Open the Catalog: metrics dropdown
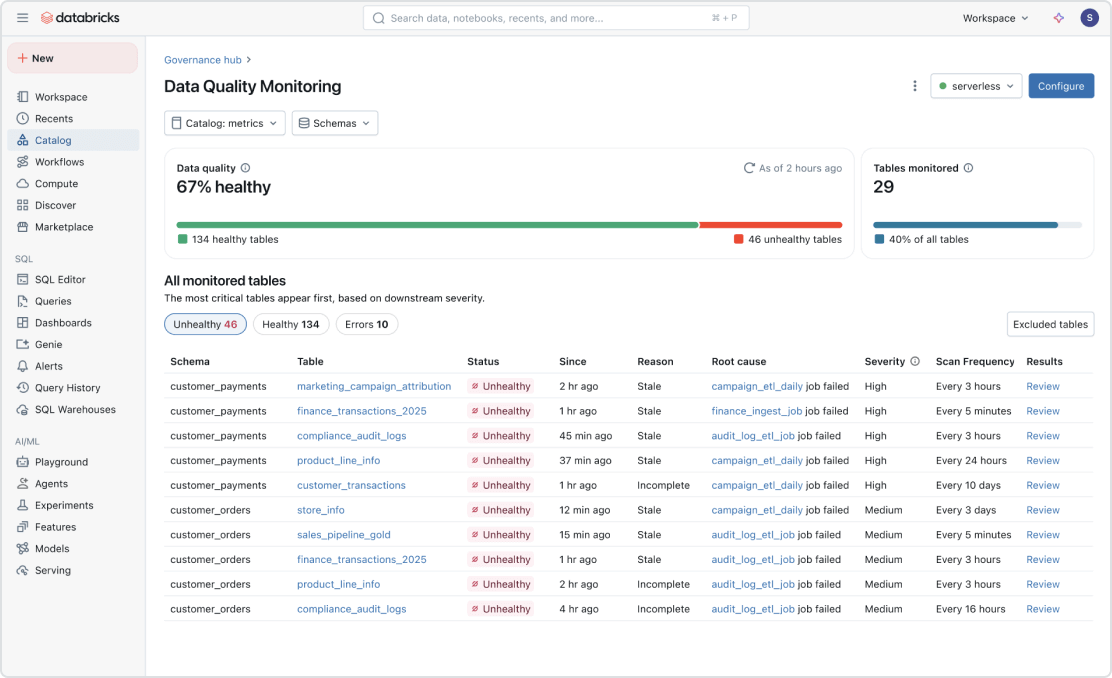This screenshot has height=678, width=1112. click(x=224, y=123)
